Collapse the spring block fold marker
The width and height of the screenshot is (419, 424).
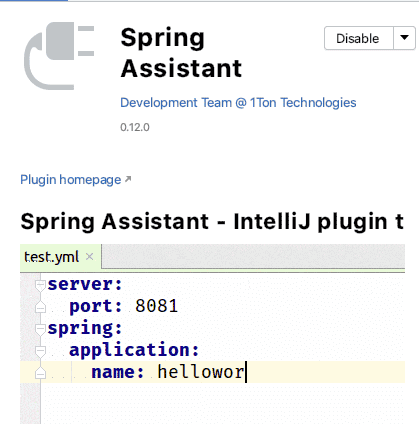pos(40,329)
